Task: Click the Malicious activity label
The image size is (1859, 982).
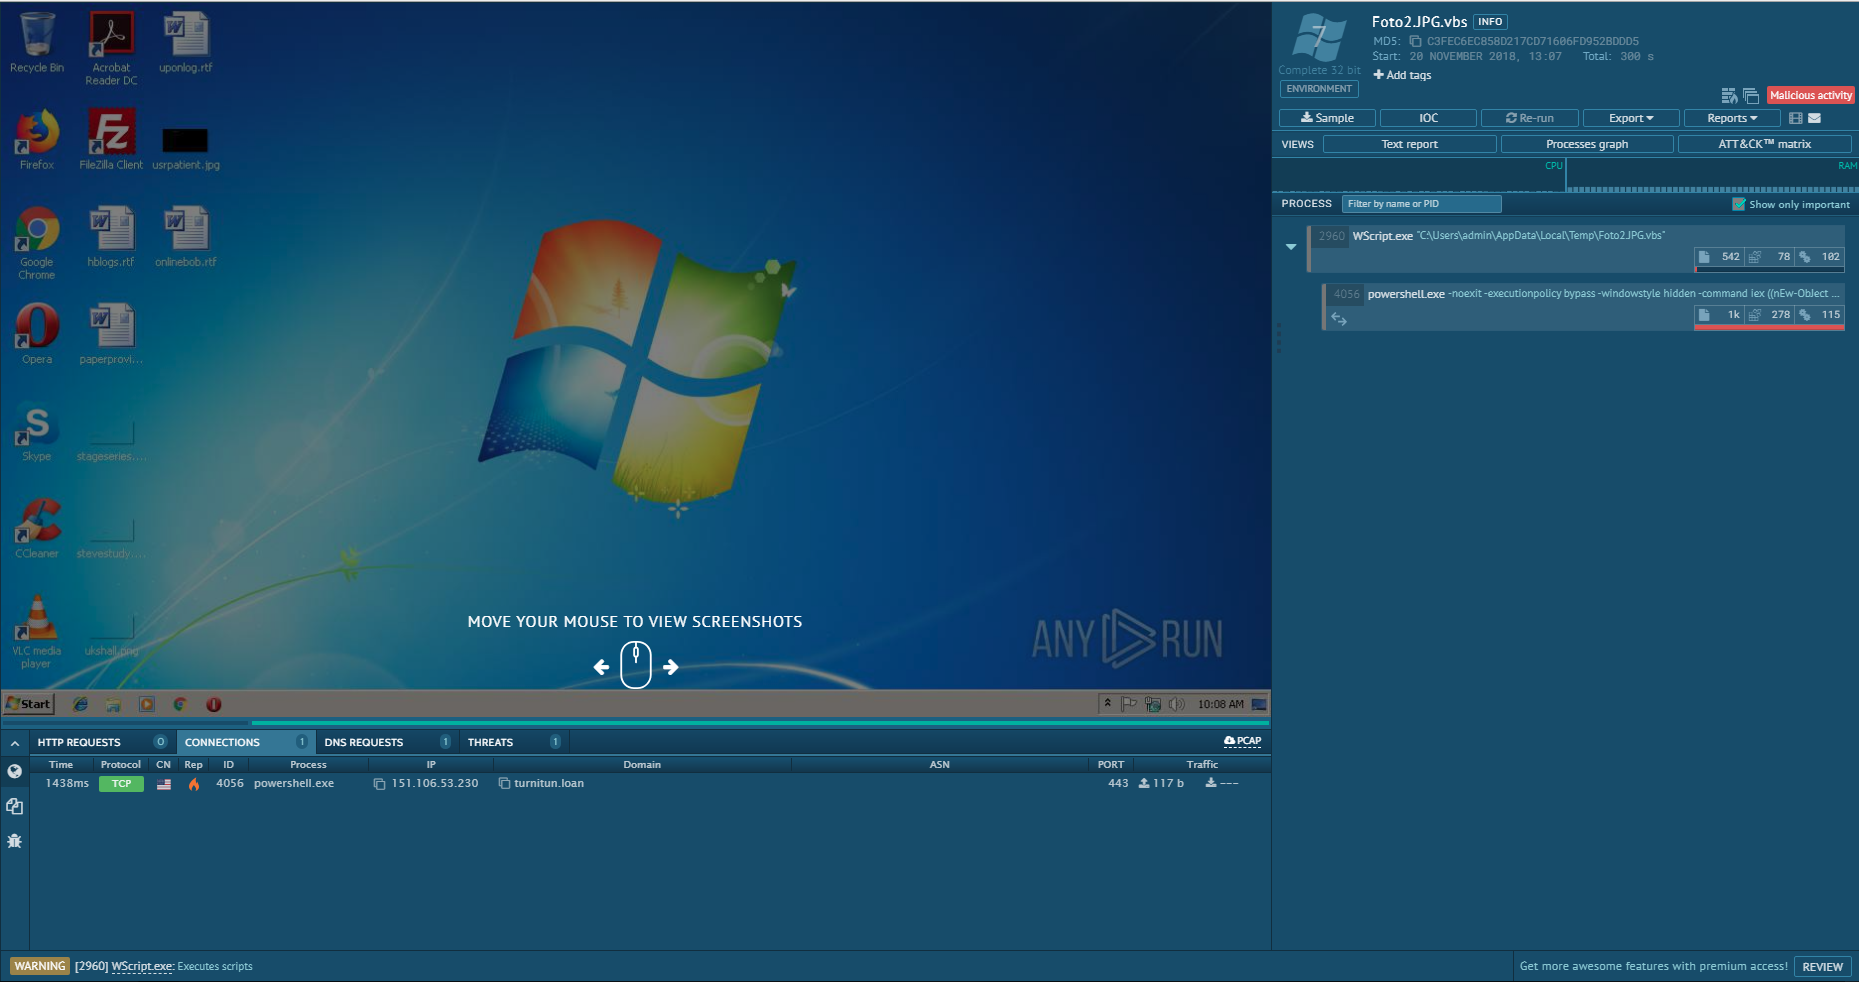Action: click(1810, 96)
